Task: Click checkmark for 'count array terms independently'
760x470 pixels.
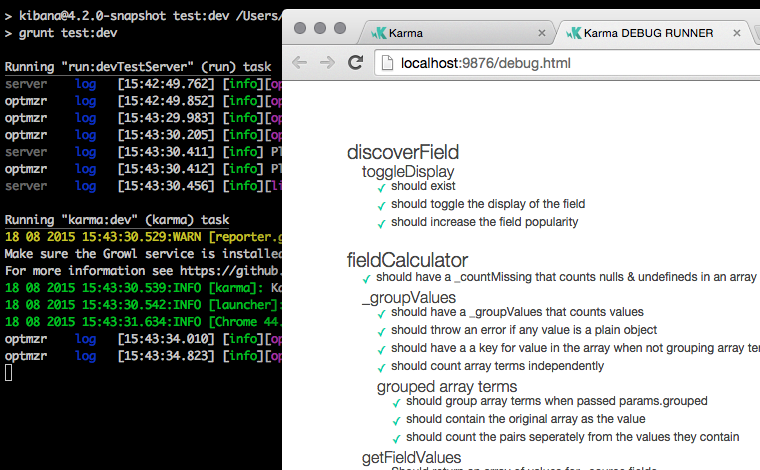Action: pos(381,367)
